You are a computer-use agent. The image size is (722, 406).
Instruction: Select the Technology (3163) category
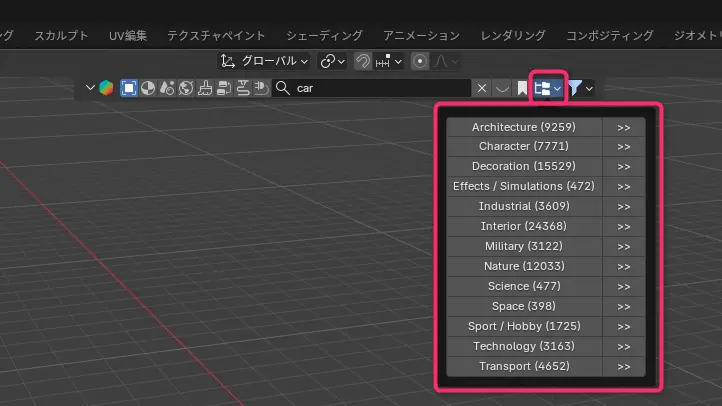click(x=524, y=346)
